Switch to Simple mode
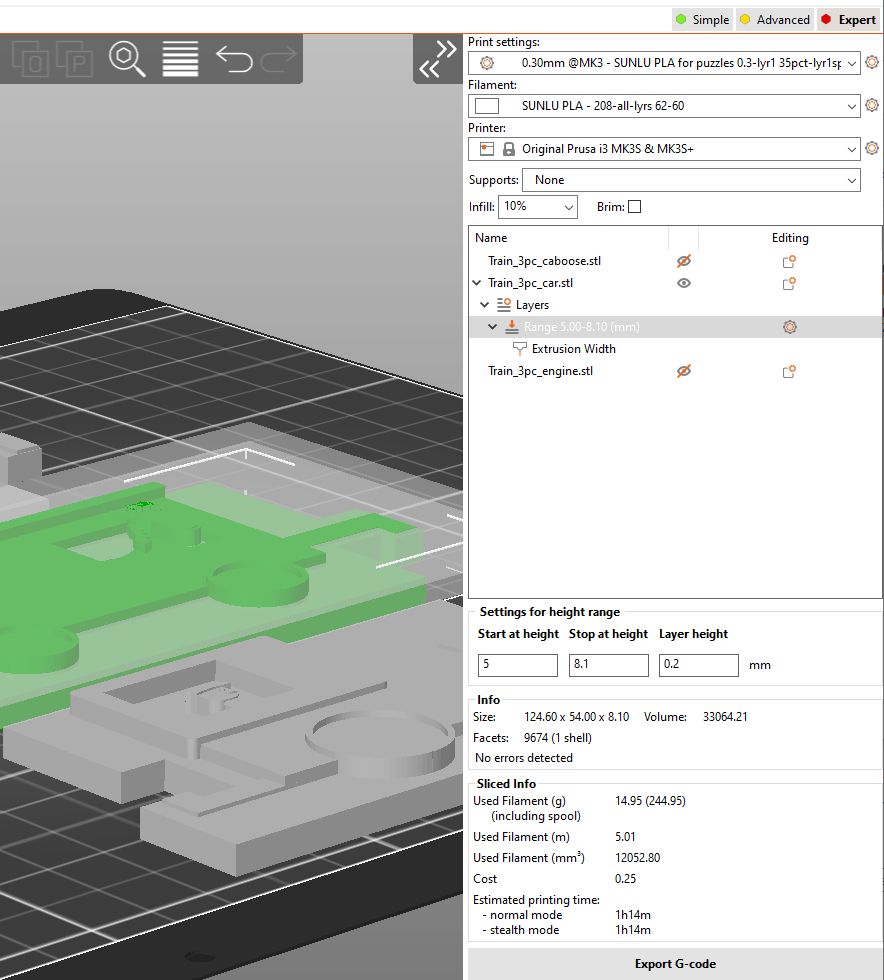The image size is (884, 980). [701, 19]
